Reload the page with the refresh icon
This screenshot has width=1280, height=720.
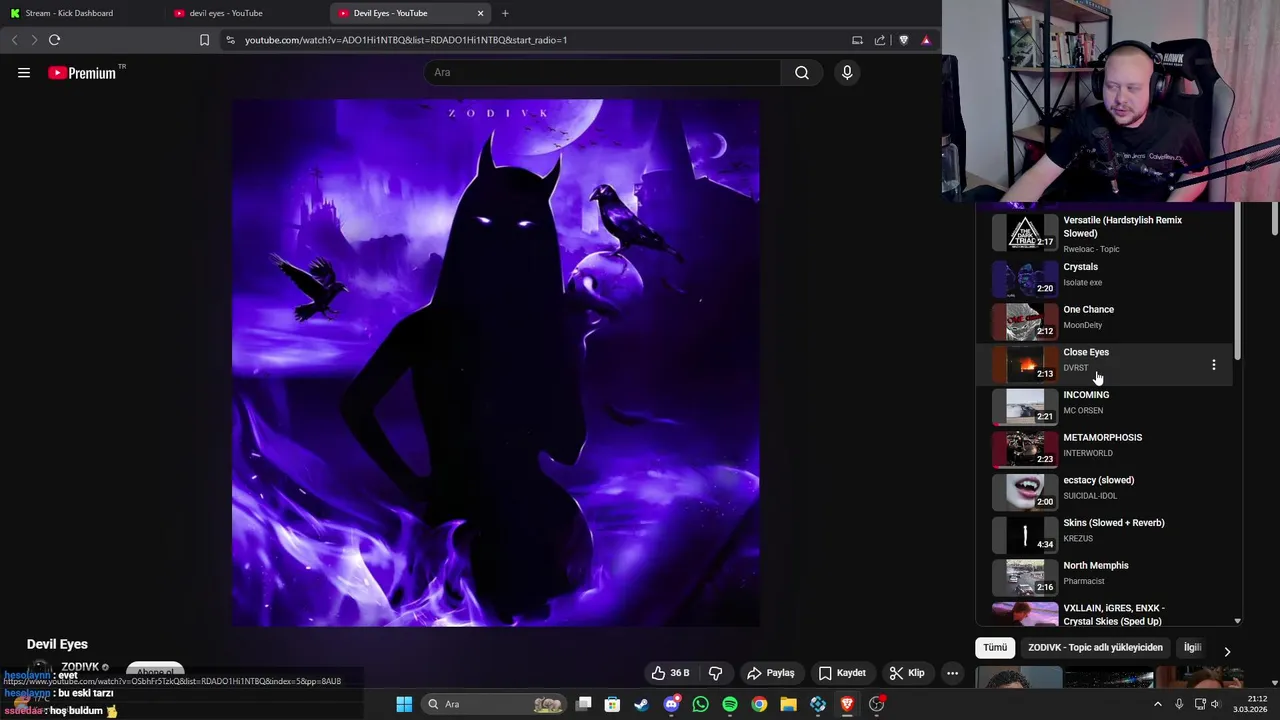pyautogui.click(x=54, y=40)
